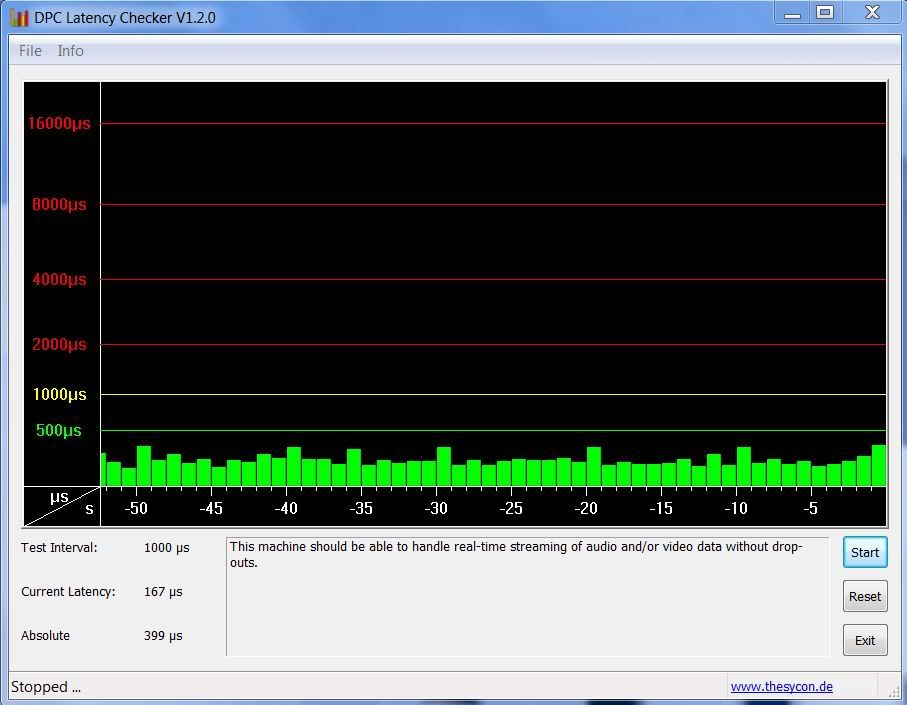This screenshot has height=705, width=907.
Task: Select the "Test Interval:" label
Action: [x=59, y=548]
